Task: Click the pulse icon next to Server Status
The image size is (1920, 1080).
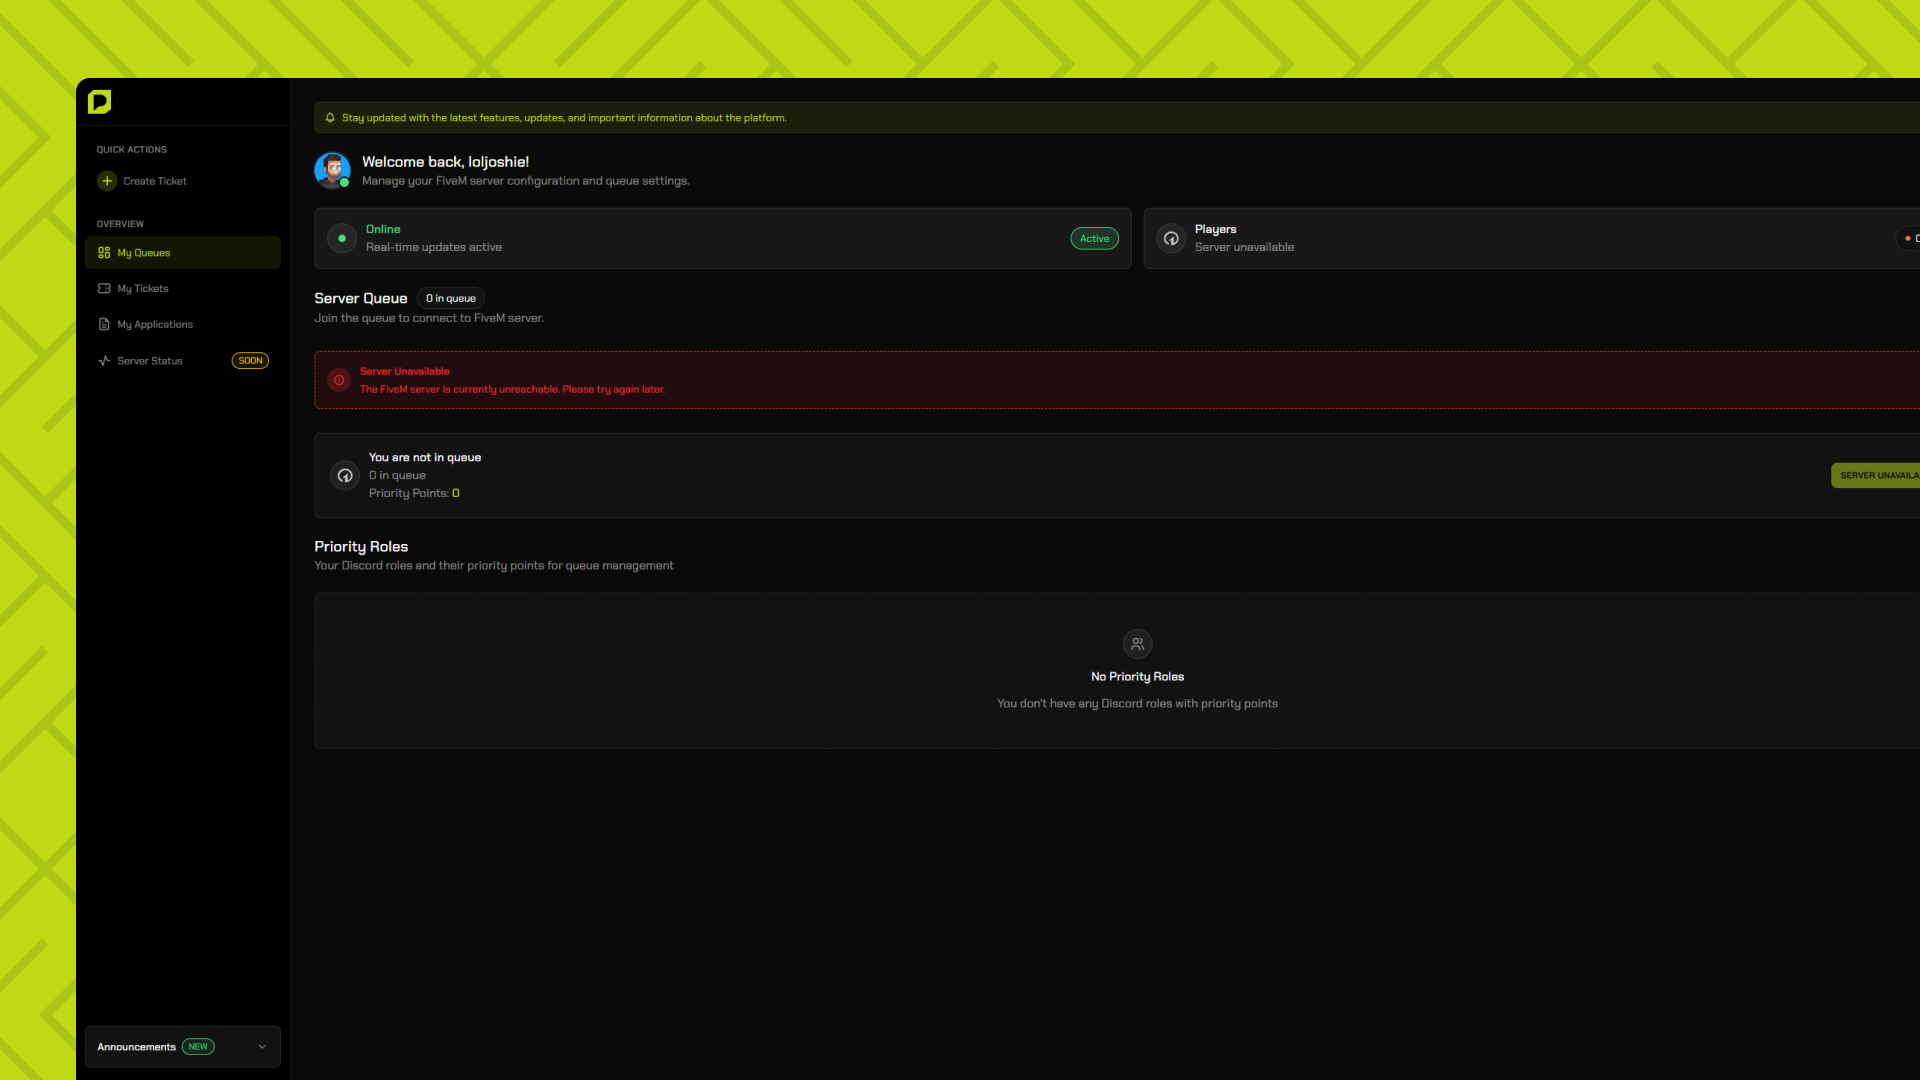Action: tap(104, 361)
